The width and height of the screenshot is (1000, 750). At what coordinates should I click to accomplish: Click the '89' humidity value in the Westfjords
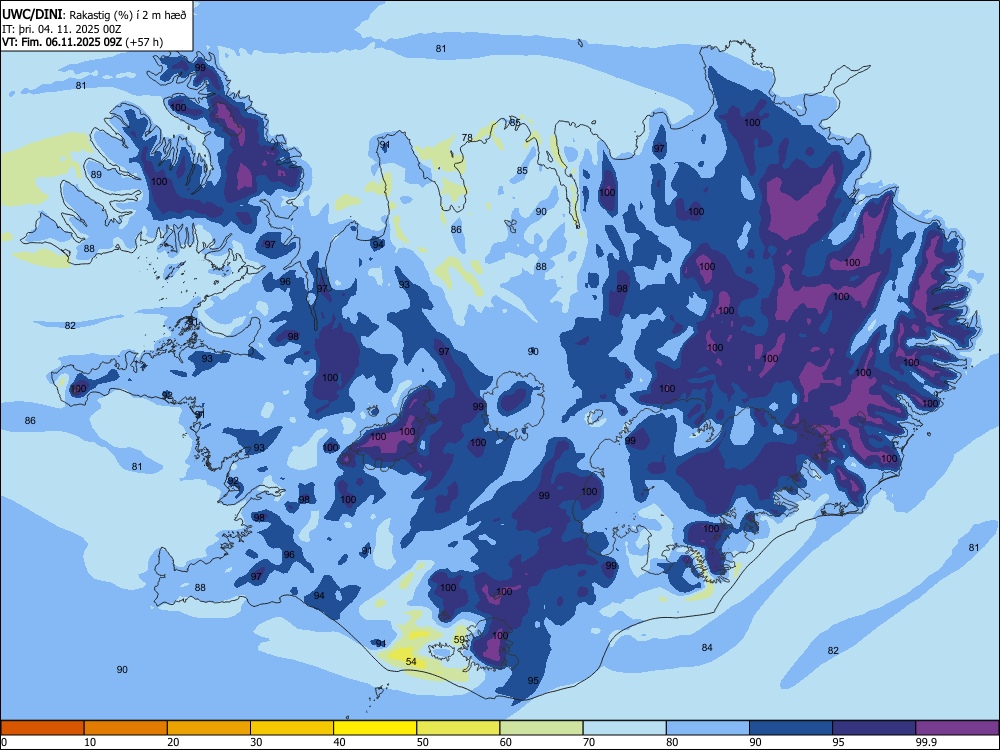point(96,174)
